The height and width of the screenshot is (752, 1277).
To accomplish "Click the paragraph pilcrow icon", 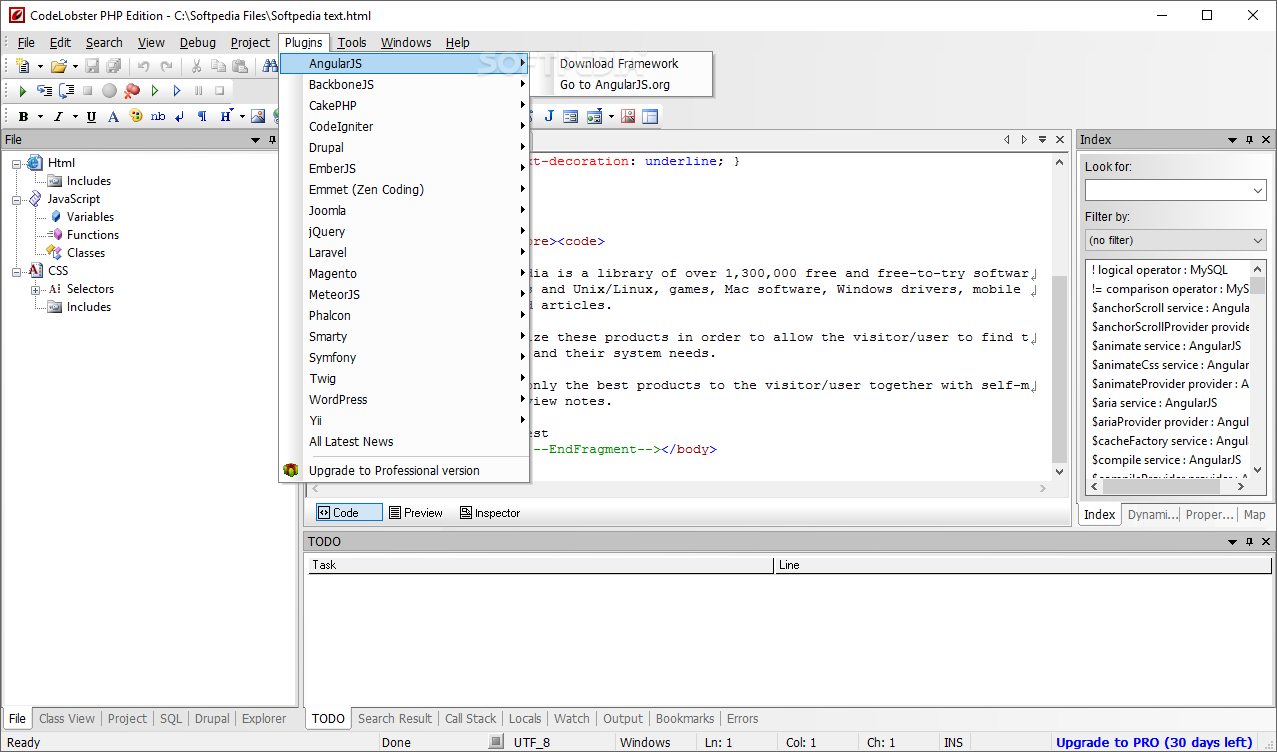I will [202, 117].
